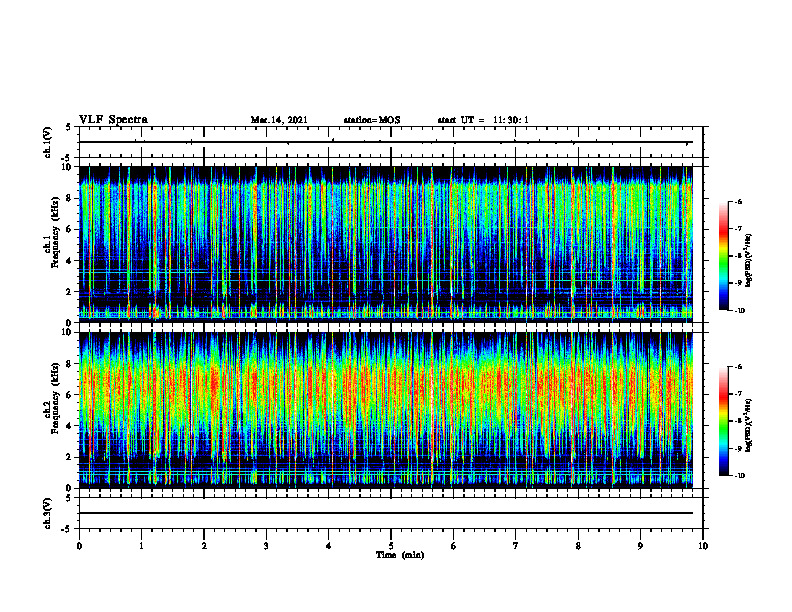This screenshot has height=612, width=792.
Task: Click the "6" tick on ch.1 frequency axis
Action: (70, 230)
